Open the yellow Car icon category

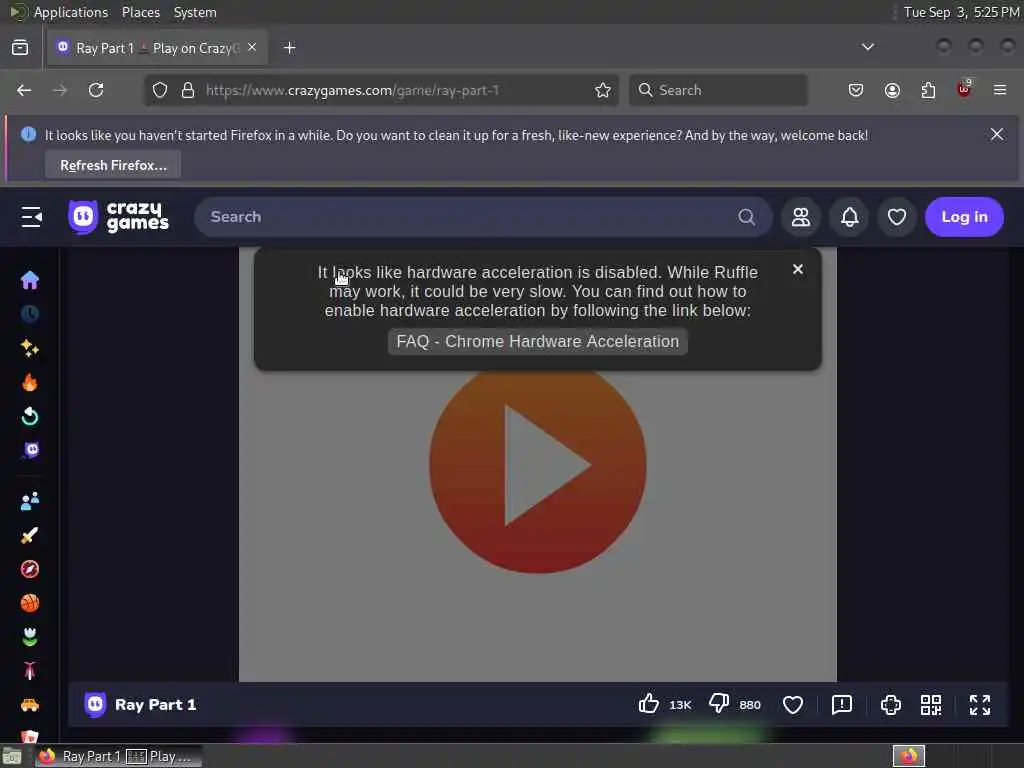(30, 705)
